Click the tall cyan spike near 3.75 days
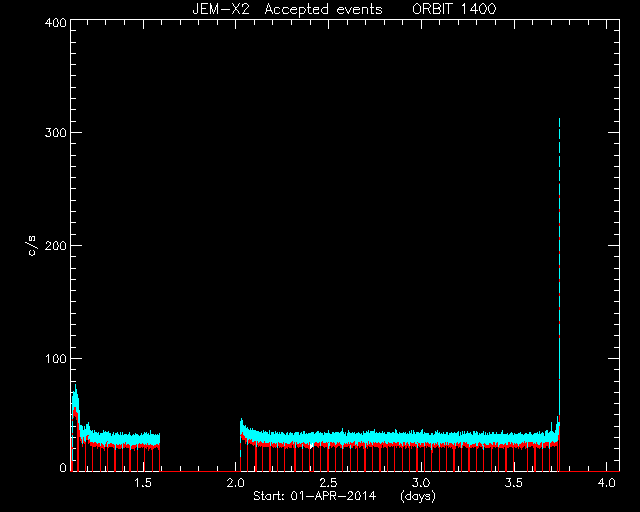Screen dimensions: 640x512 pyautogui.click(x=559, y=269)
